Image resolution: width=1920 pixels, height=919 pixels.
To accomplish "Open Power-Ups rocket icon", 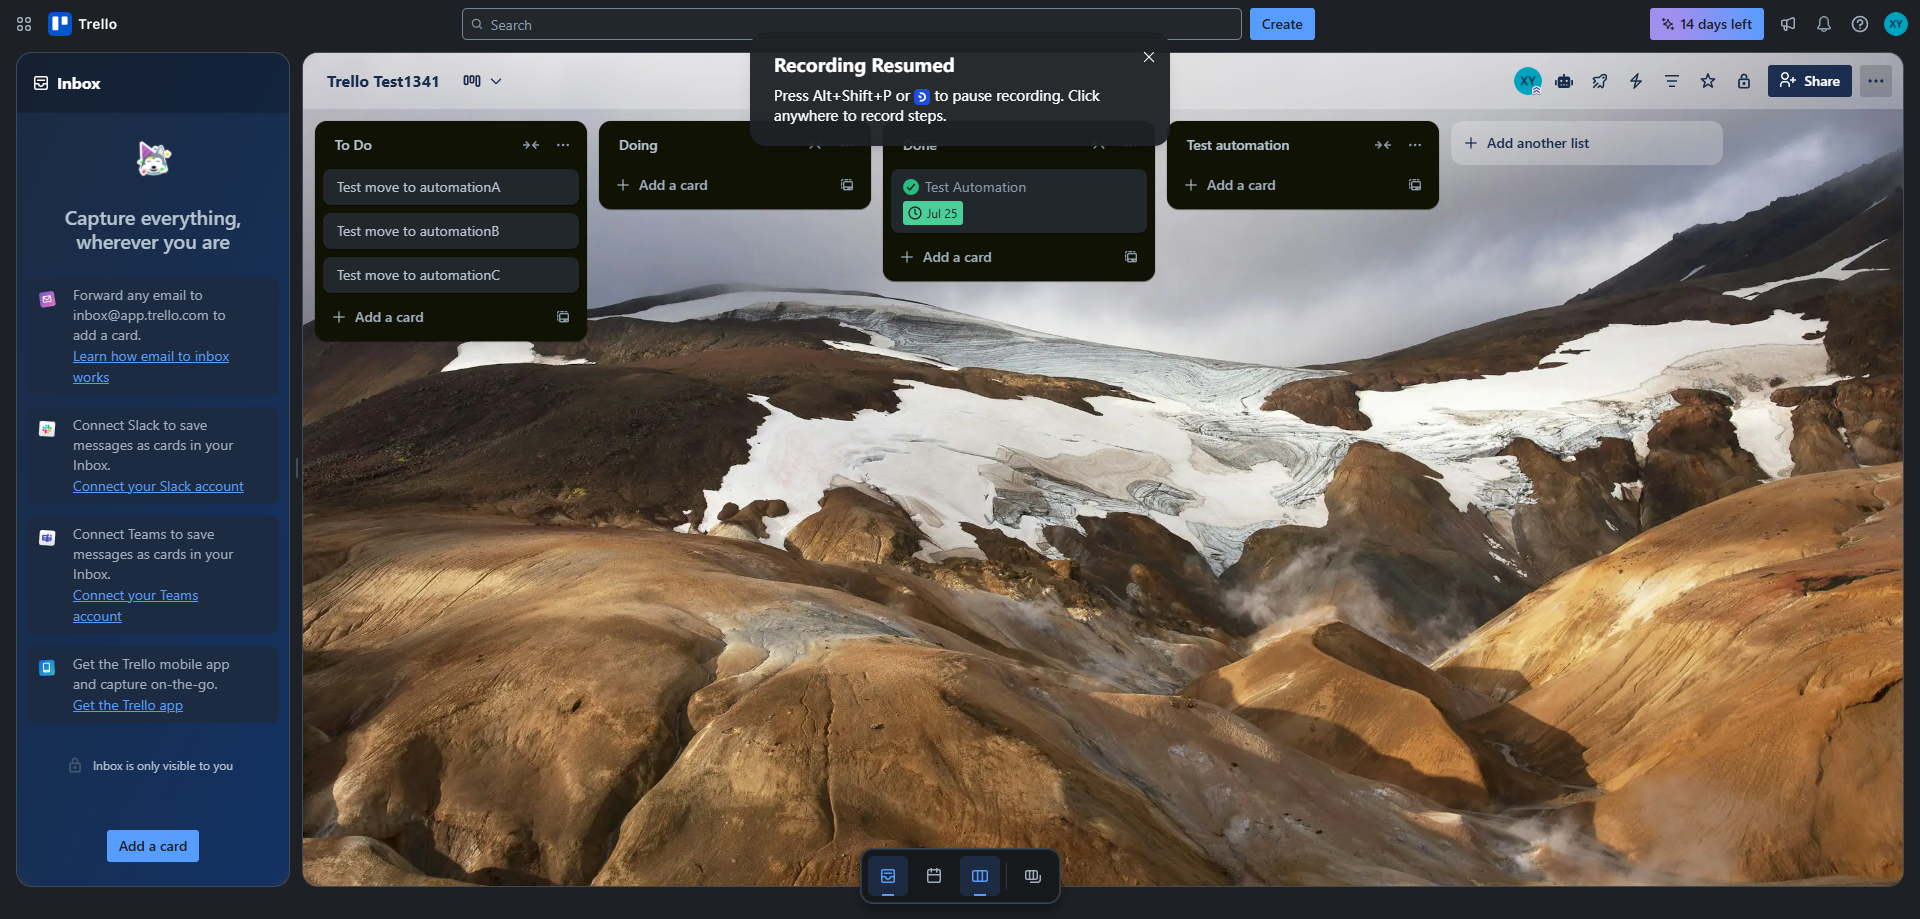I will pyautogui.click(x=1600, y=81).
